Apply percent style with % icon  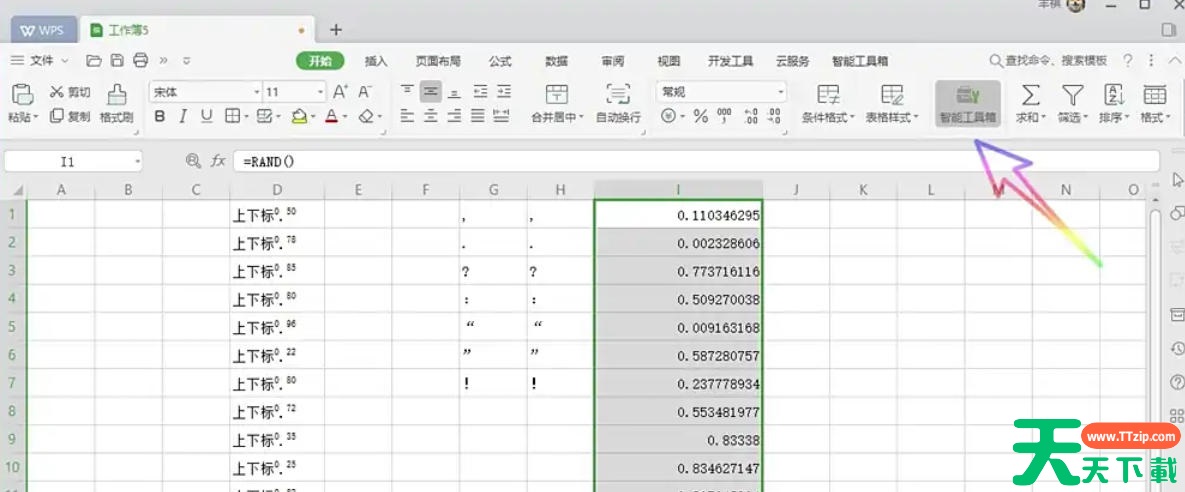coord(701,116)
